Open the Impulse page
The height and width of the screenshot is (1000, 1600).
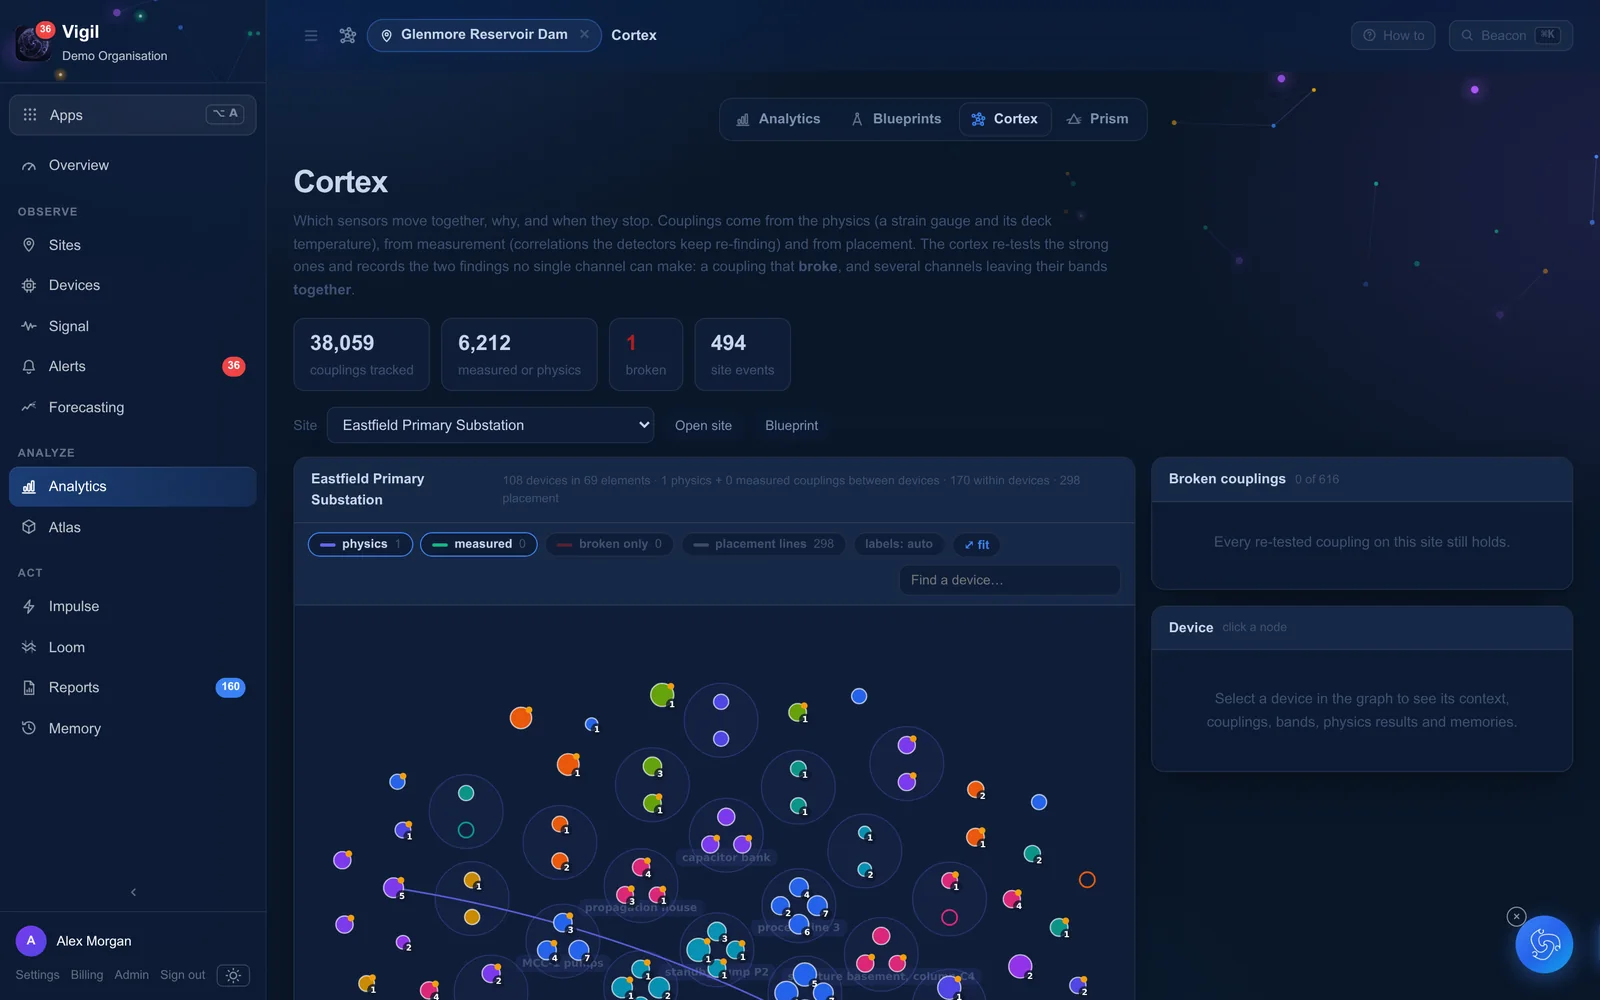[x=133, y=606]
